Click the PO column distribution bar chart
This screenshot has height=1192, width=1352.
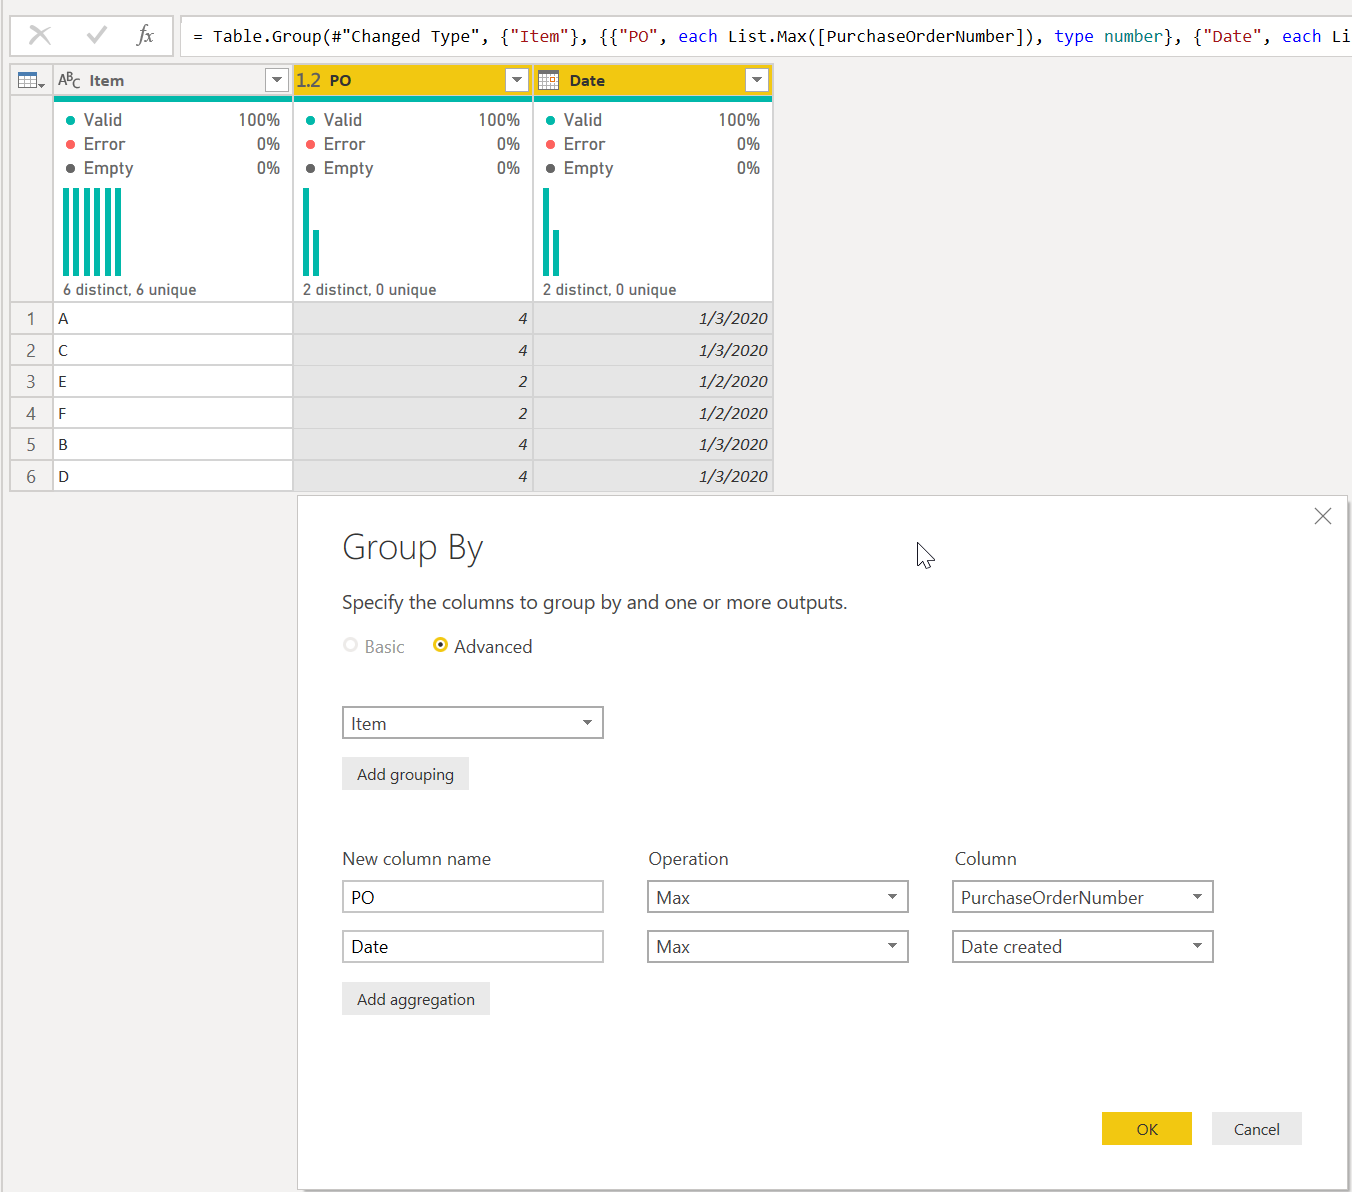pos(311,232)
